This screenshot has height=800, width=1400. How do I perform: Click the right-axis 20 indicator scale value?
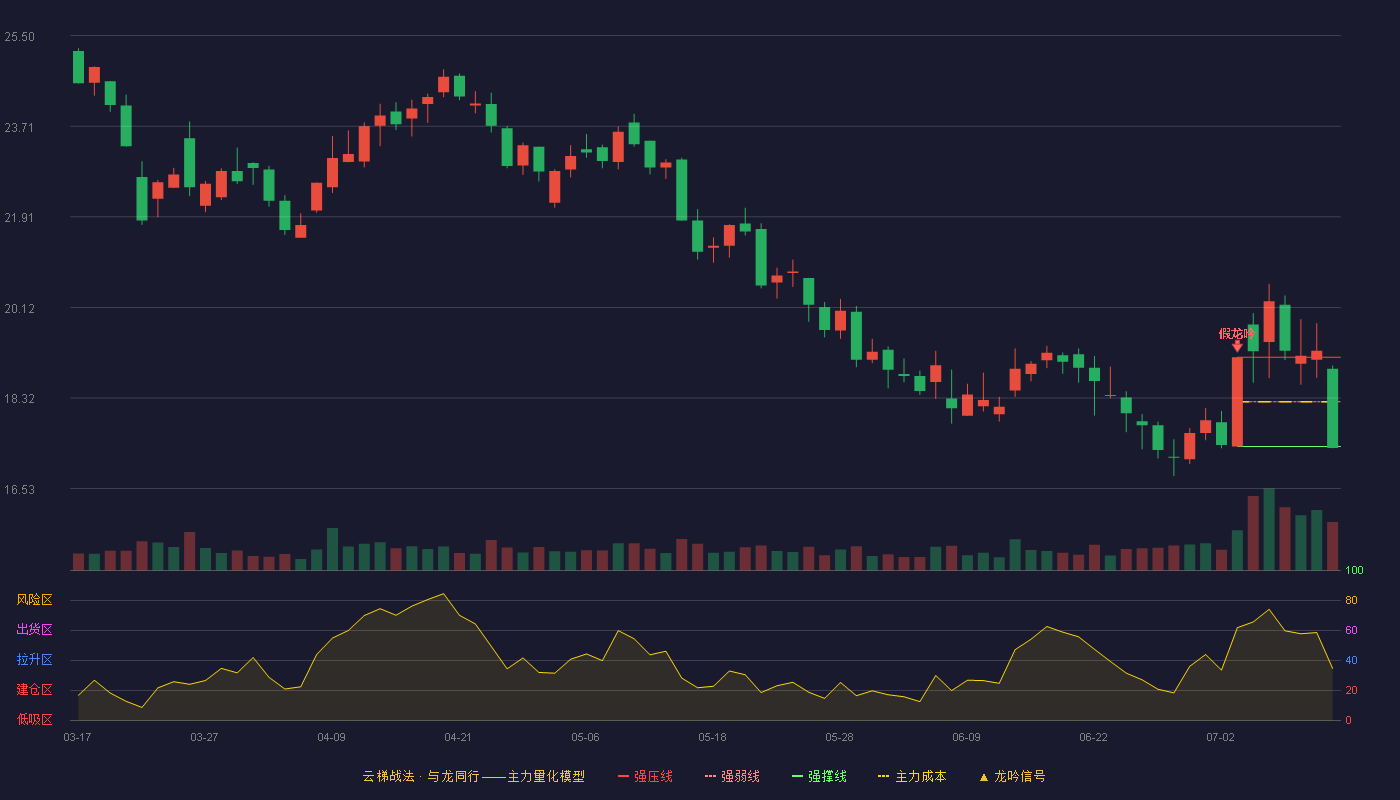click(1351, 691)
